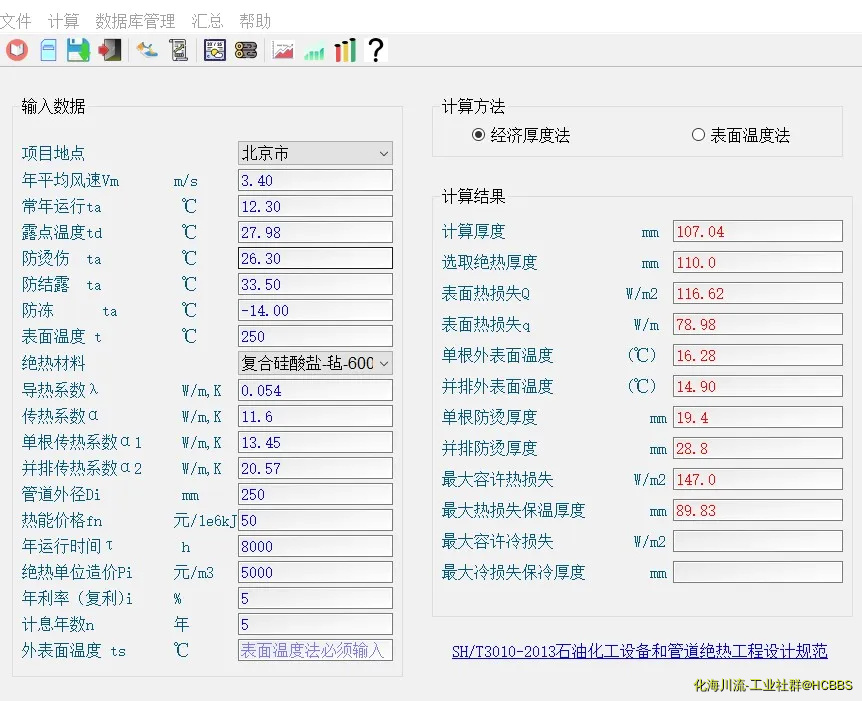The width and height of the screenshot is (862, 701).
Task: Click the empty 最大冷损失保冷厚度 result field
Action: (758, 572)
